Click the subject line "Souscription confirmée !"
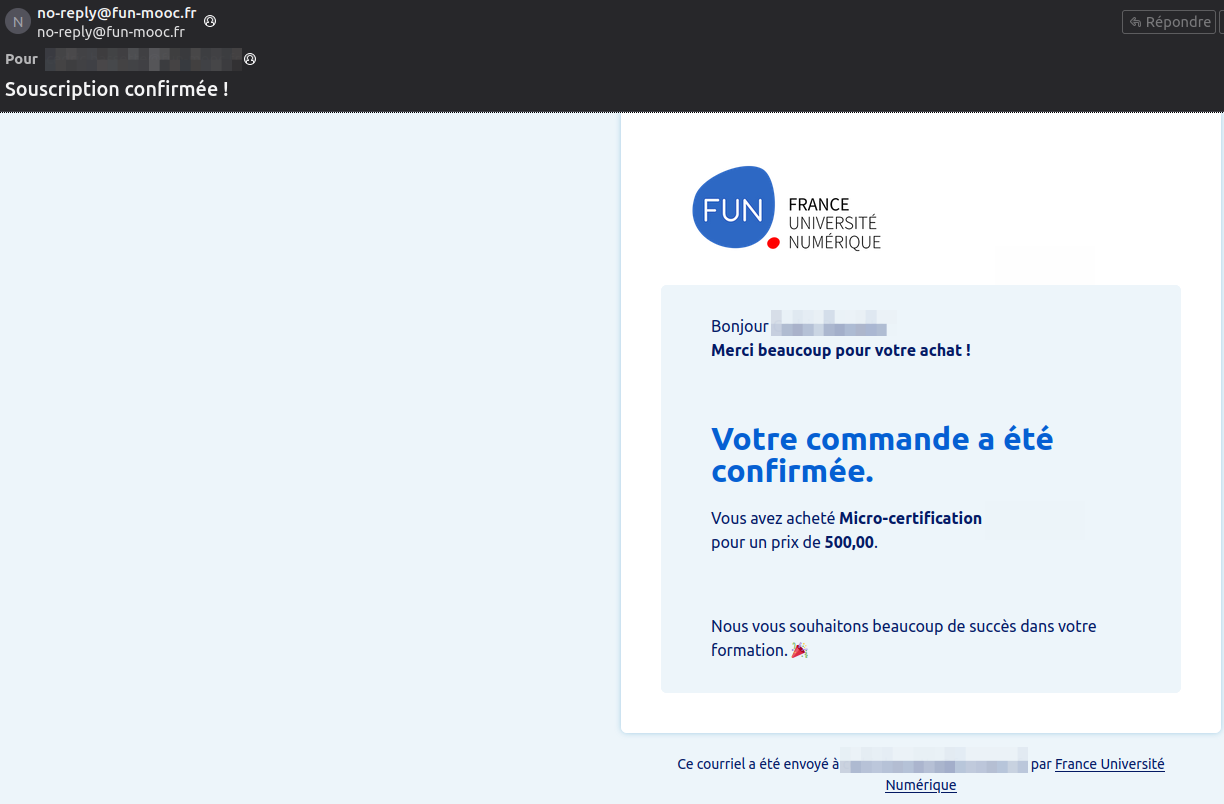 click(x=117, y=88)
